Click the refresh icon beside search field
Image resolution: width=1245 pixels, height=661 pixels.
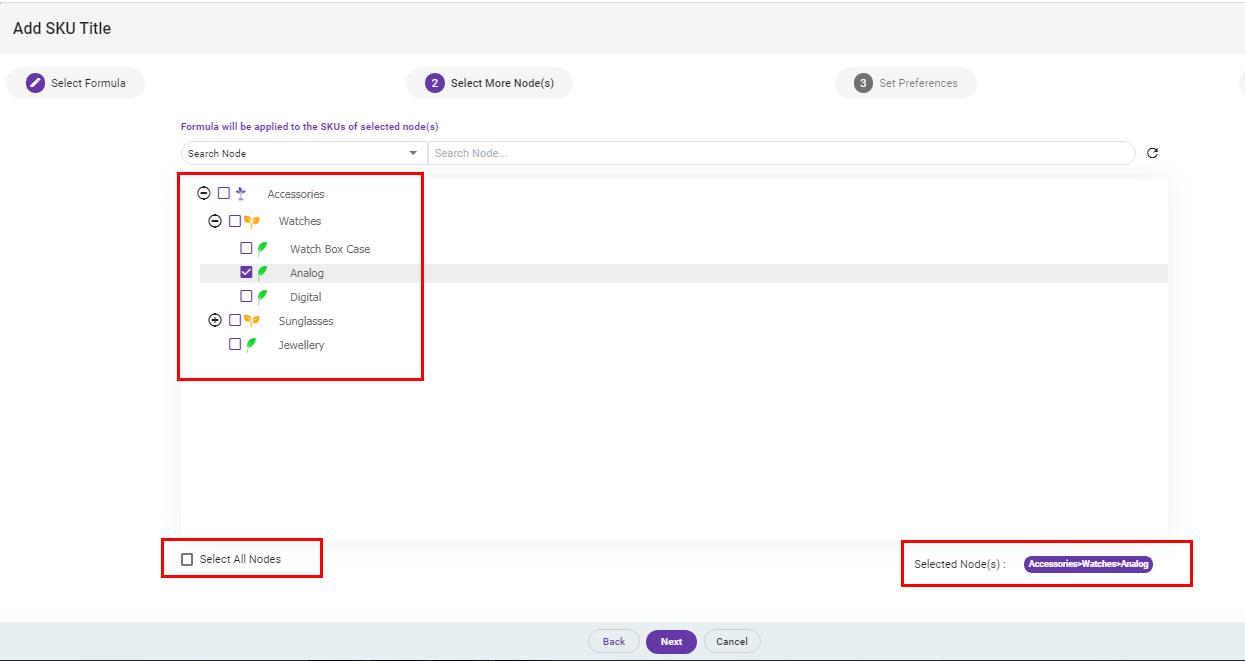pyautogui.click(x=1152, y=153)
